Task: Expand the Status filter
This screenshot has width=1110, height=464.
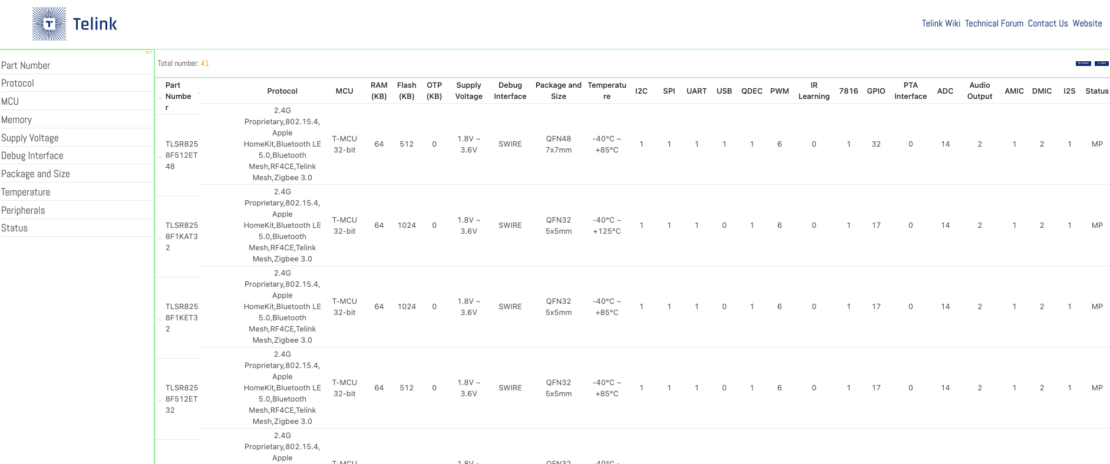Action: pos(76,228)
